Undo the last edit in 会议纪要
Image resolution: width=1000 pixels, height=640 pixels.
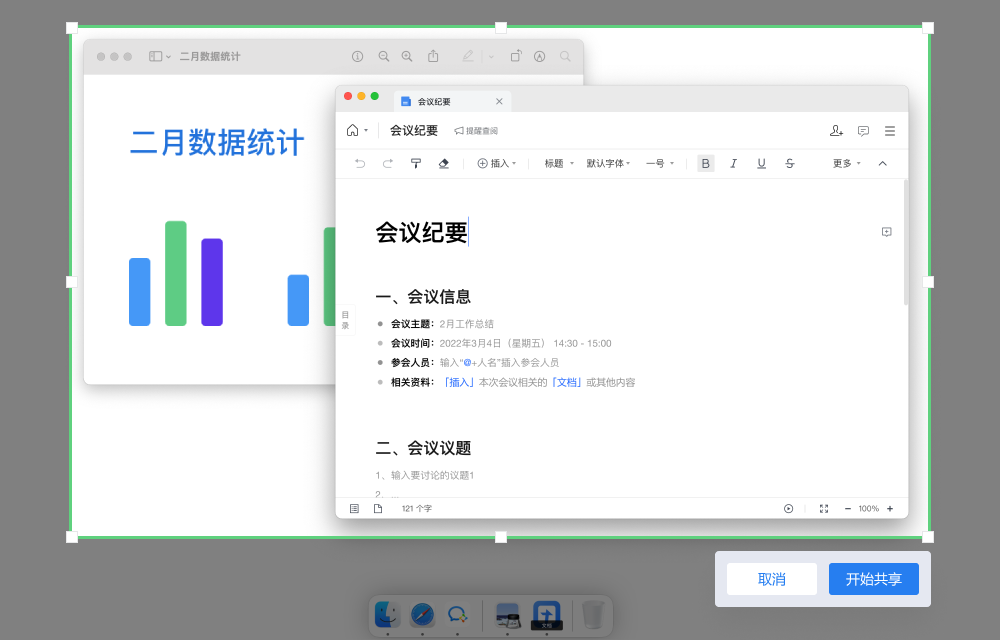click(x=360, y=164)
